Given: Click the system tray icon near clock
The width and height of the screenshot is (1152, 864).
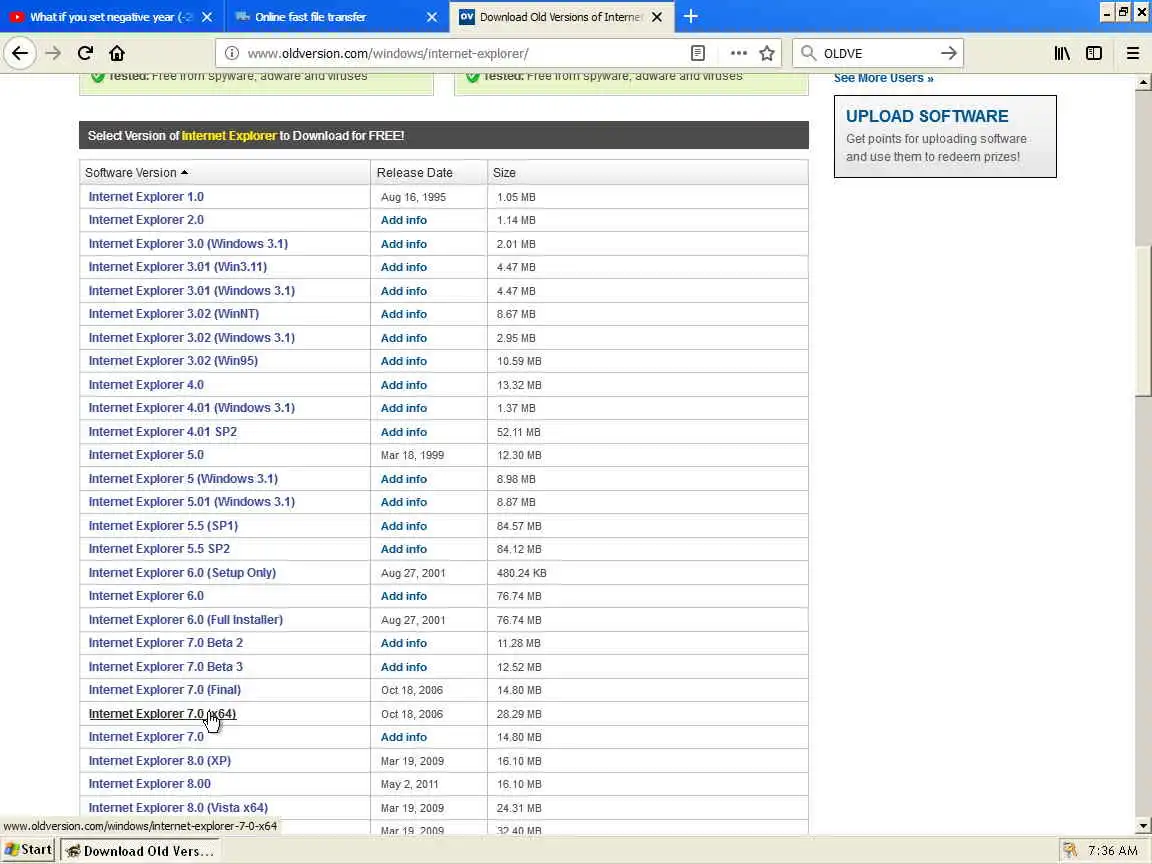Looking at the screenshot, I should (x=1070, y=851).
